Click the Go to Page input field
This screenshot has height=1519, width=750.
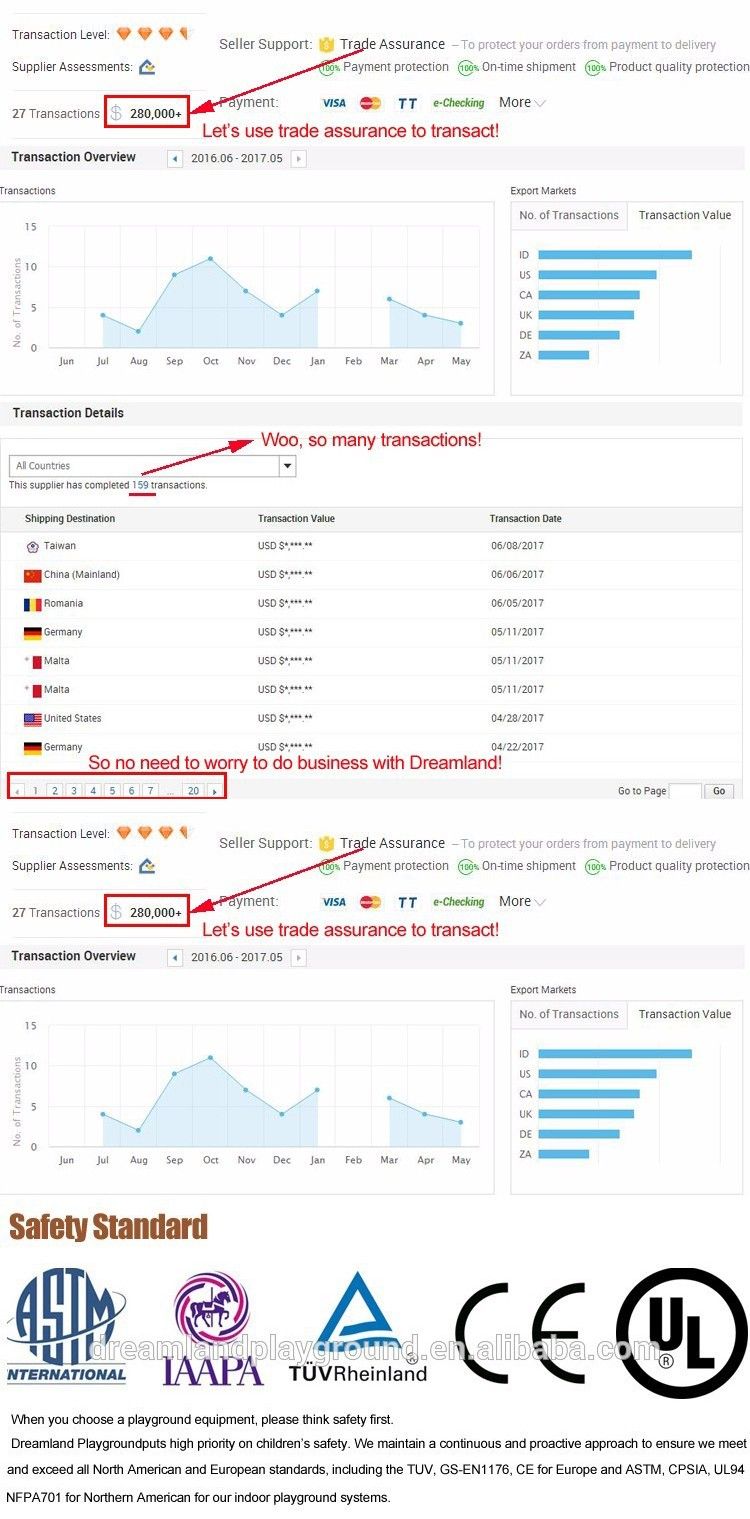[x=685, y=791]
